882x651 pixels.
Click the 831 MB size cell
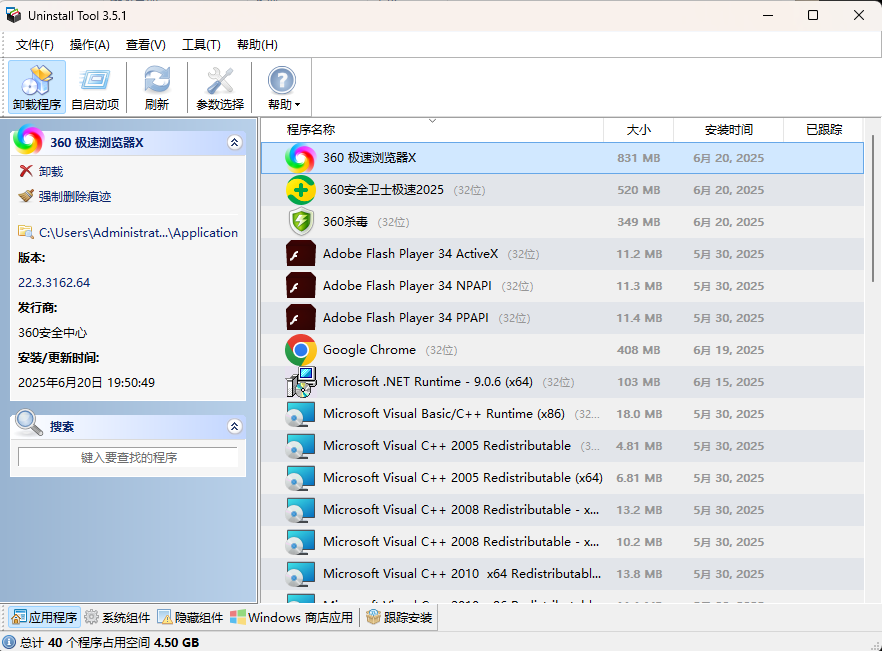tap(638, 158)
